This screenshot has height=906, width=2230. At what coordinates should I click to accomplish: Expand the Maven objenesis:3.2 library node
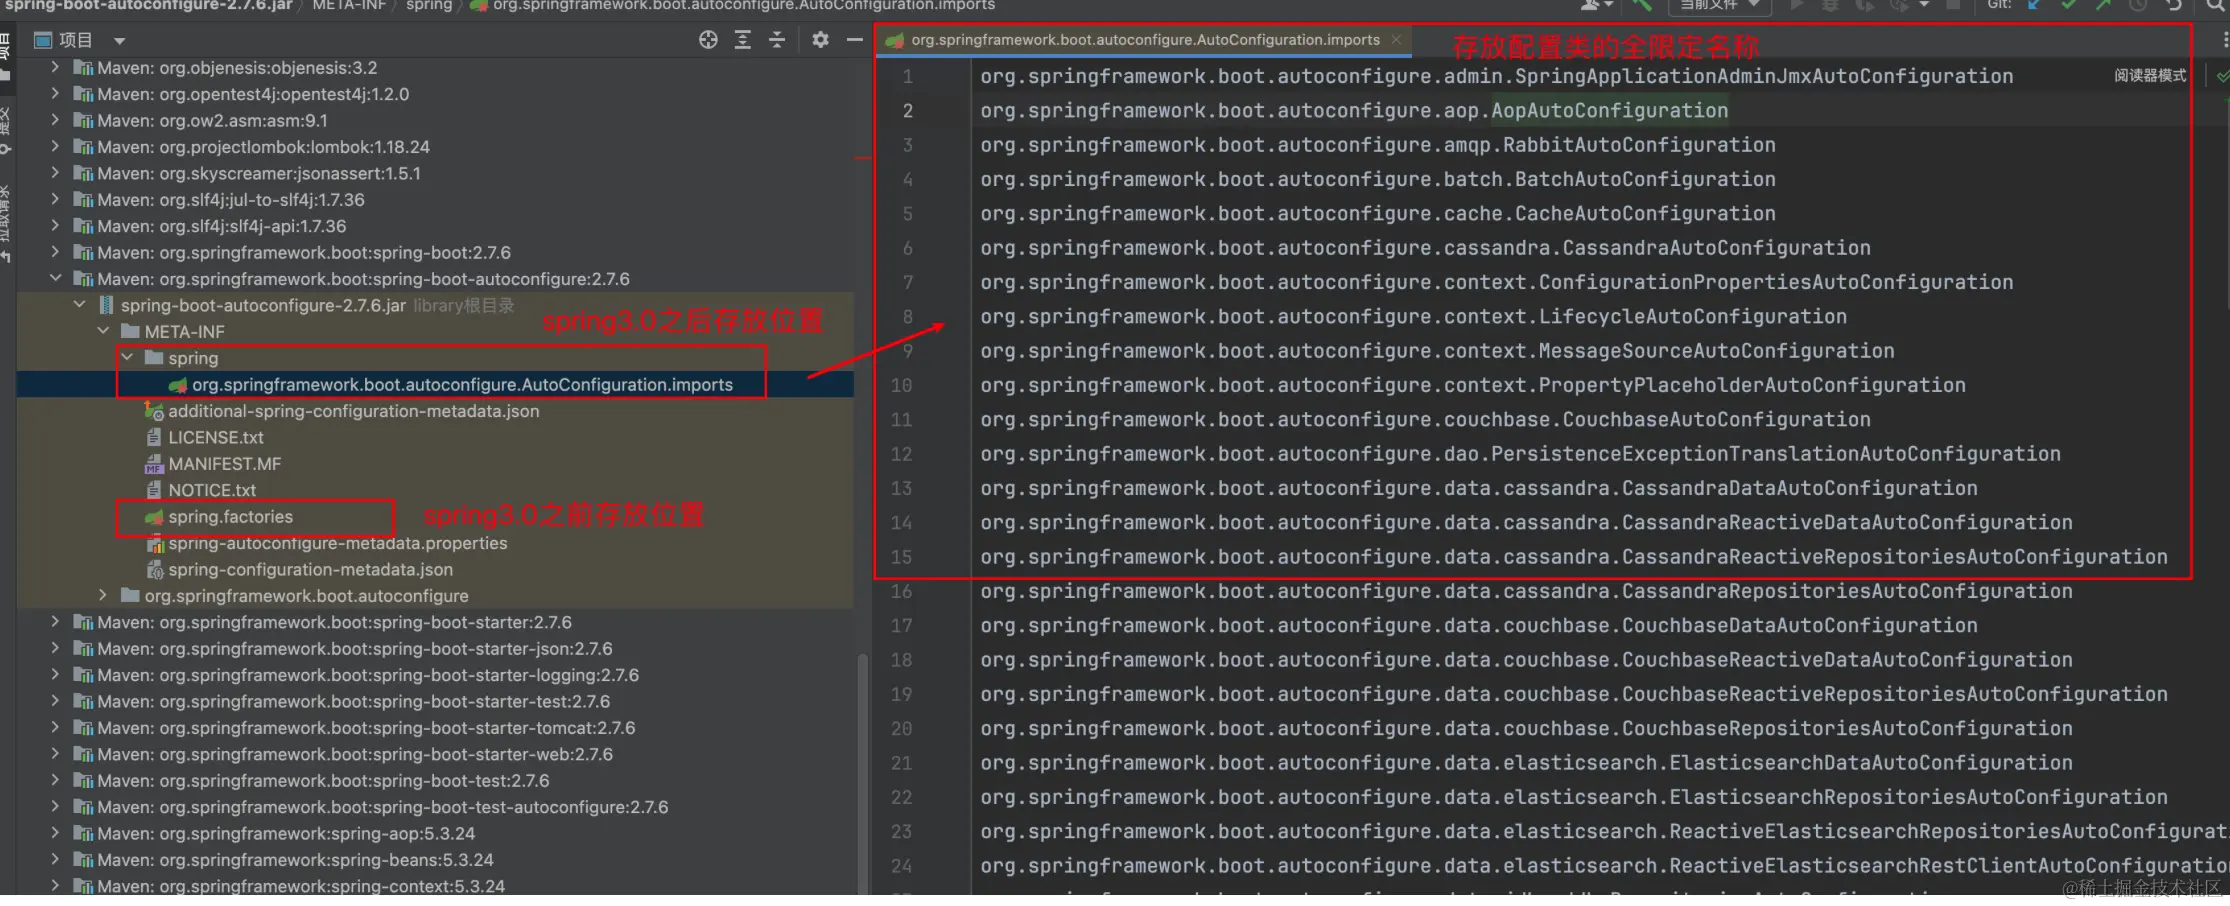55,68
